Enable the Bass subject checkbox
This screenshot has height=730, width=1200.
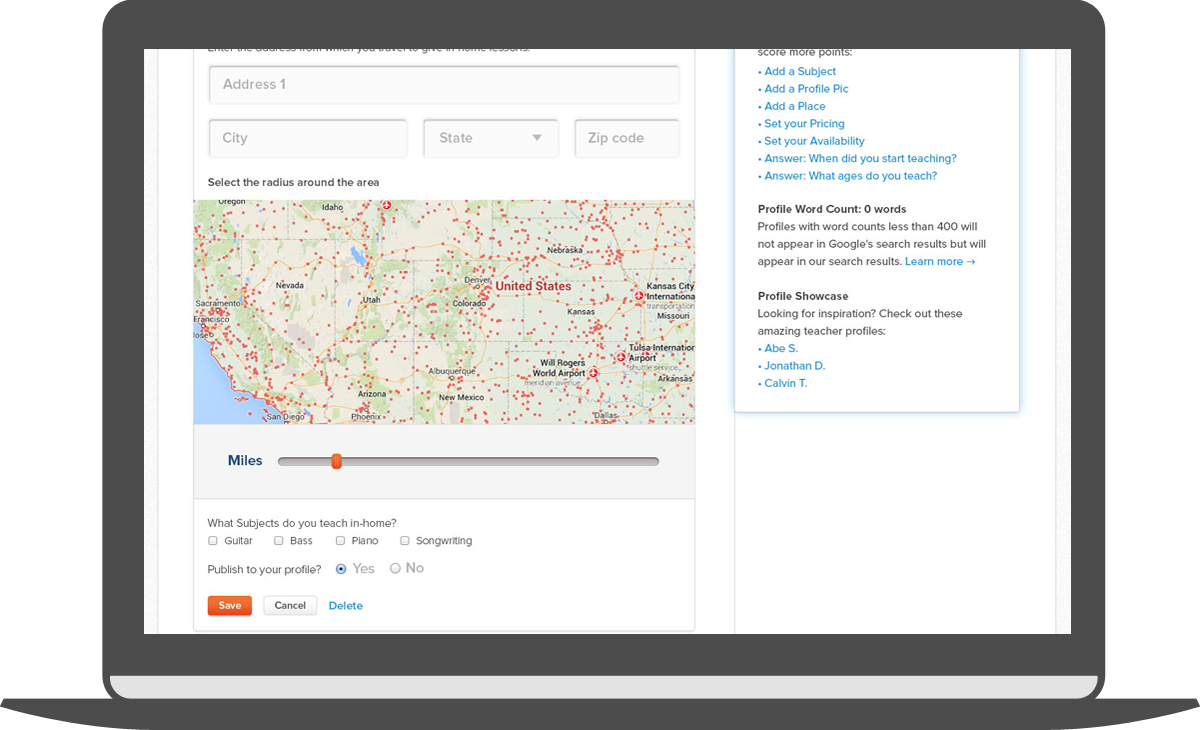[279, 541]
